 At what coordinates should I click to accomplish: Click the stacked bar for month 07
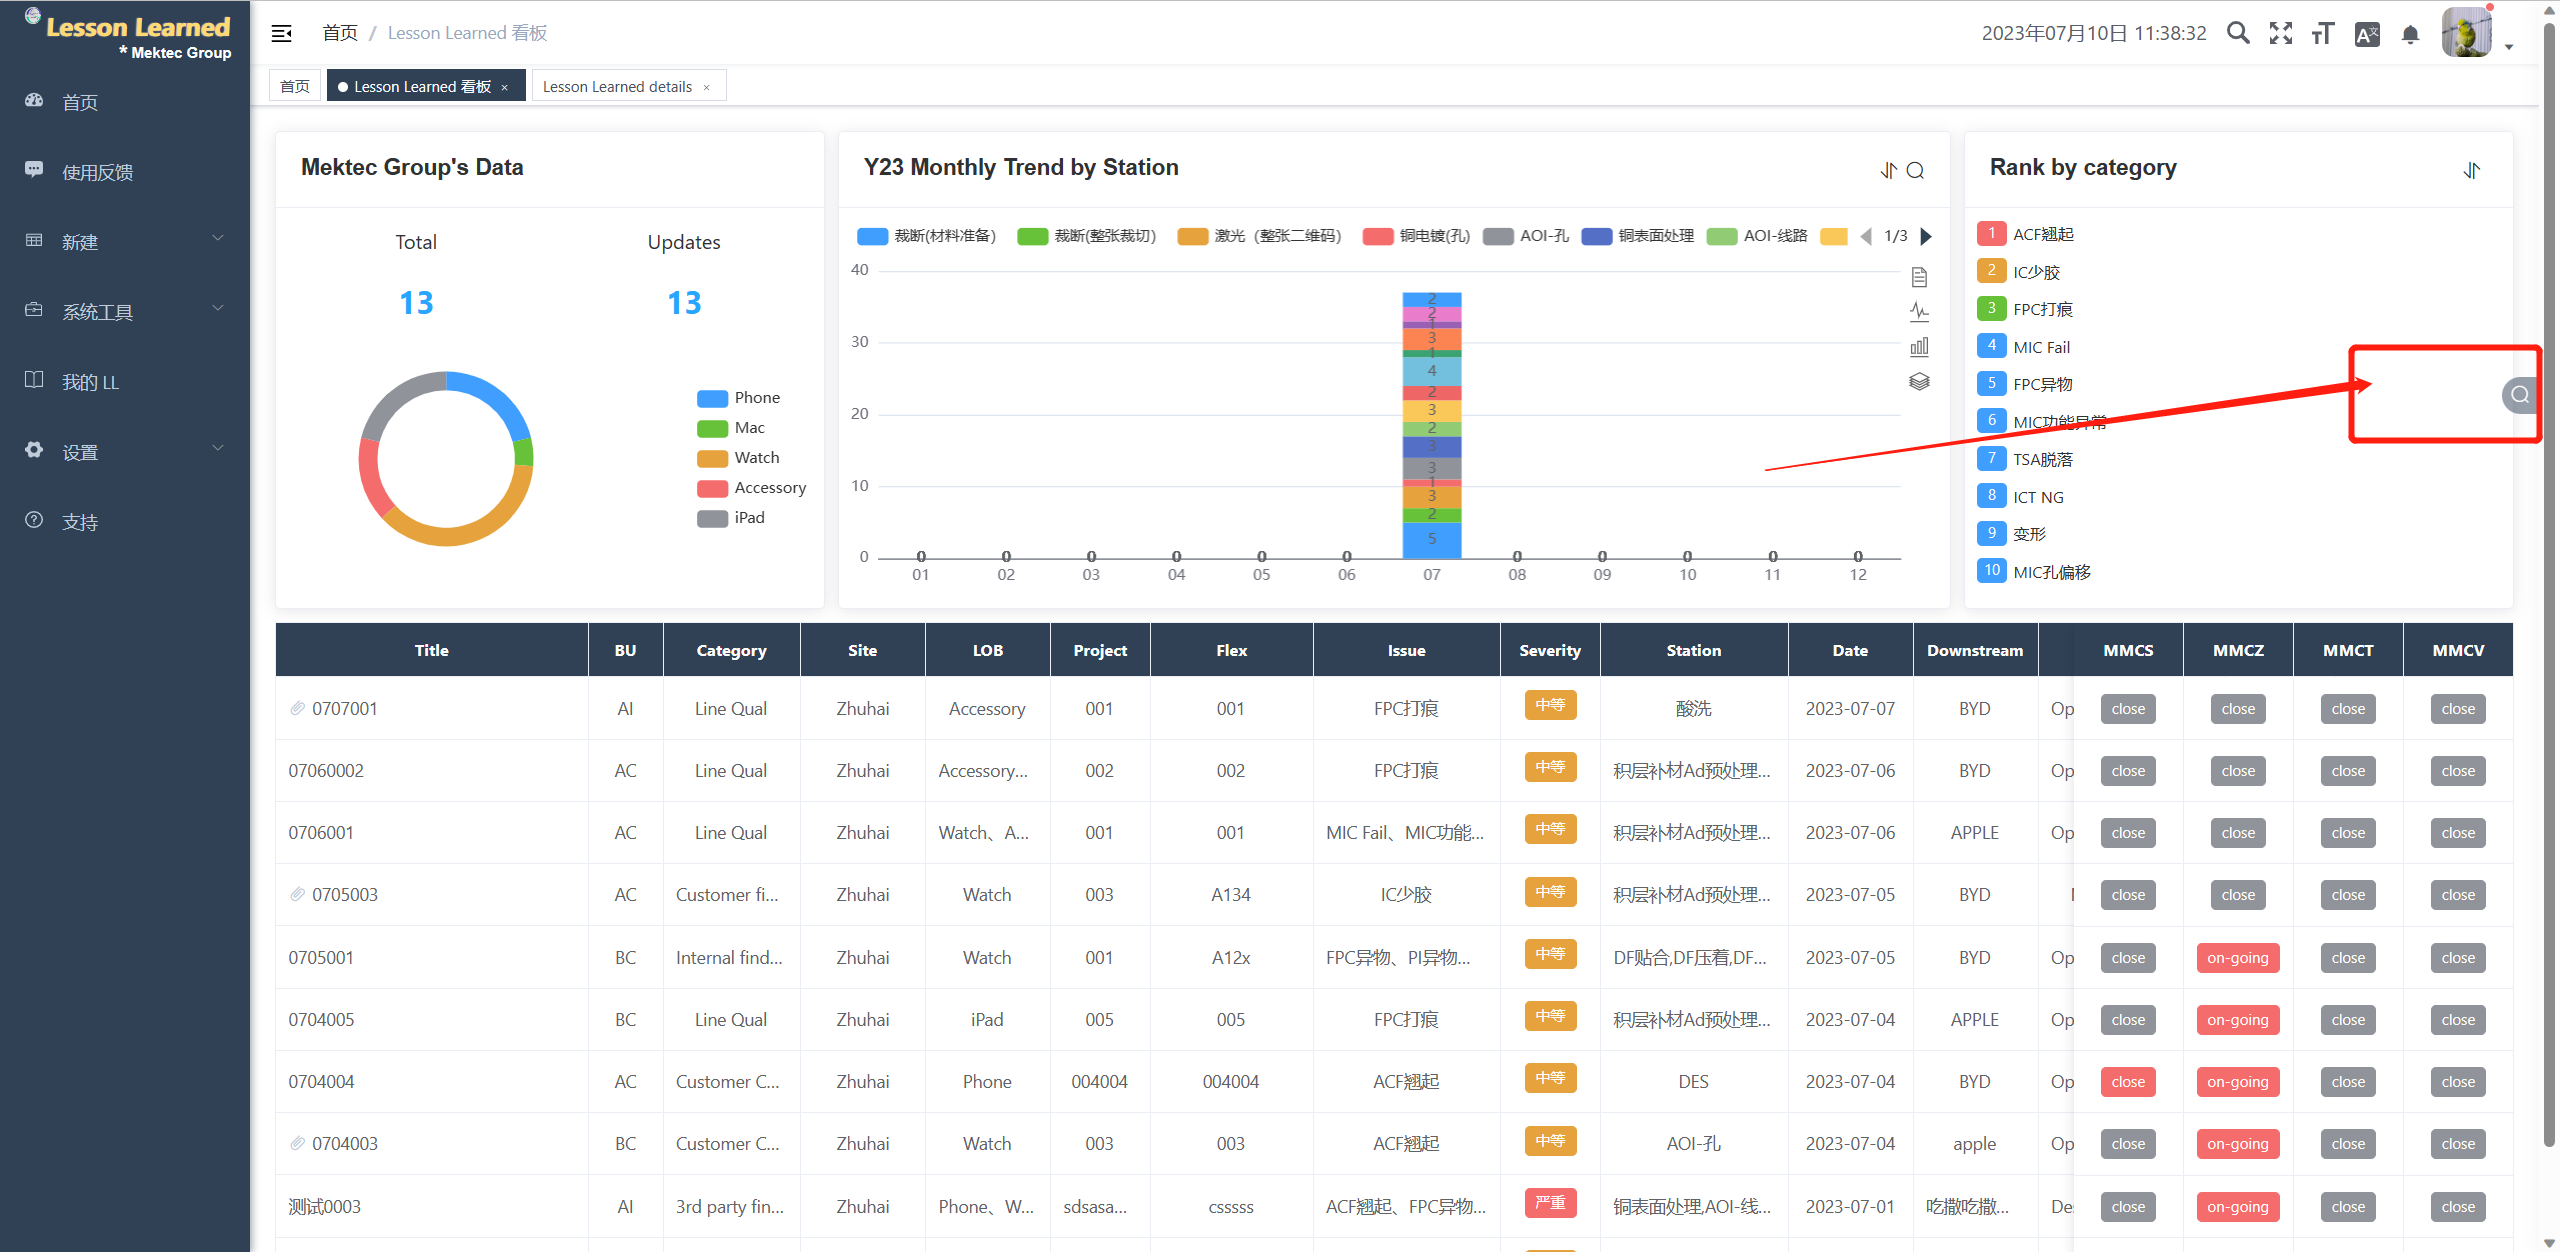(1432, 425)
